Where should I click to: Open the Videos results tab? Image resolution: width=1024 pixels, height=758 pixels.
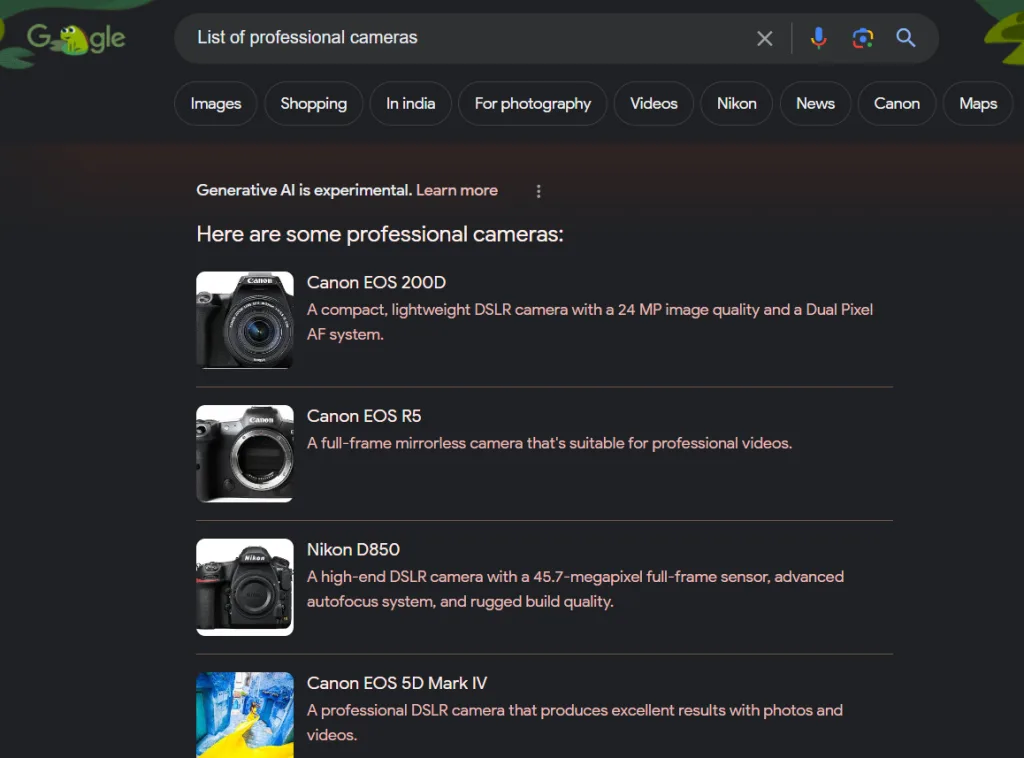(x=654, y=104)
